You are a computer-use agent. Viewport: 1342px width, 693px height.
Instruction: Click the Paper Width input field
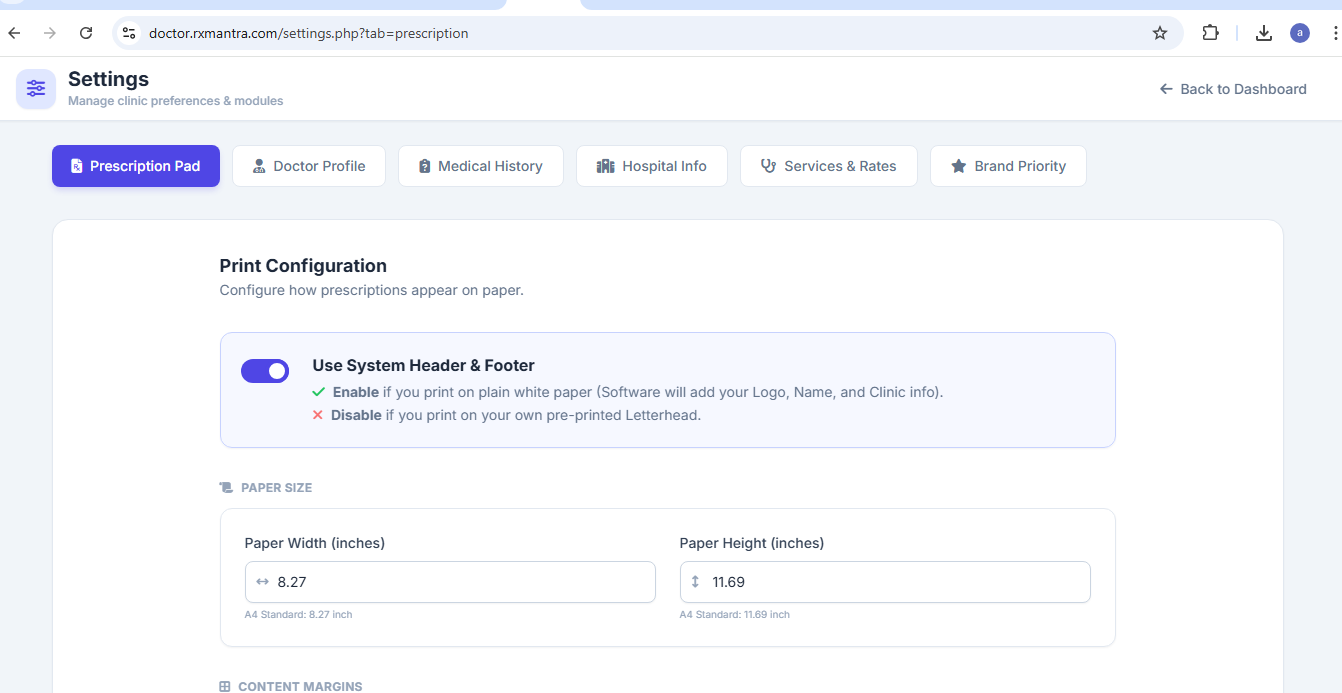point(460,582)
